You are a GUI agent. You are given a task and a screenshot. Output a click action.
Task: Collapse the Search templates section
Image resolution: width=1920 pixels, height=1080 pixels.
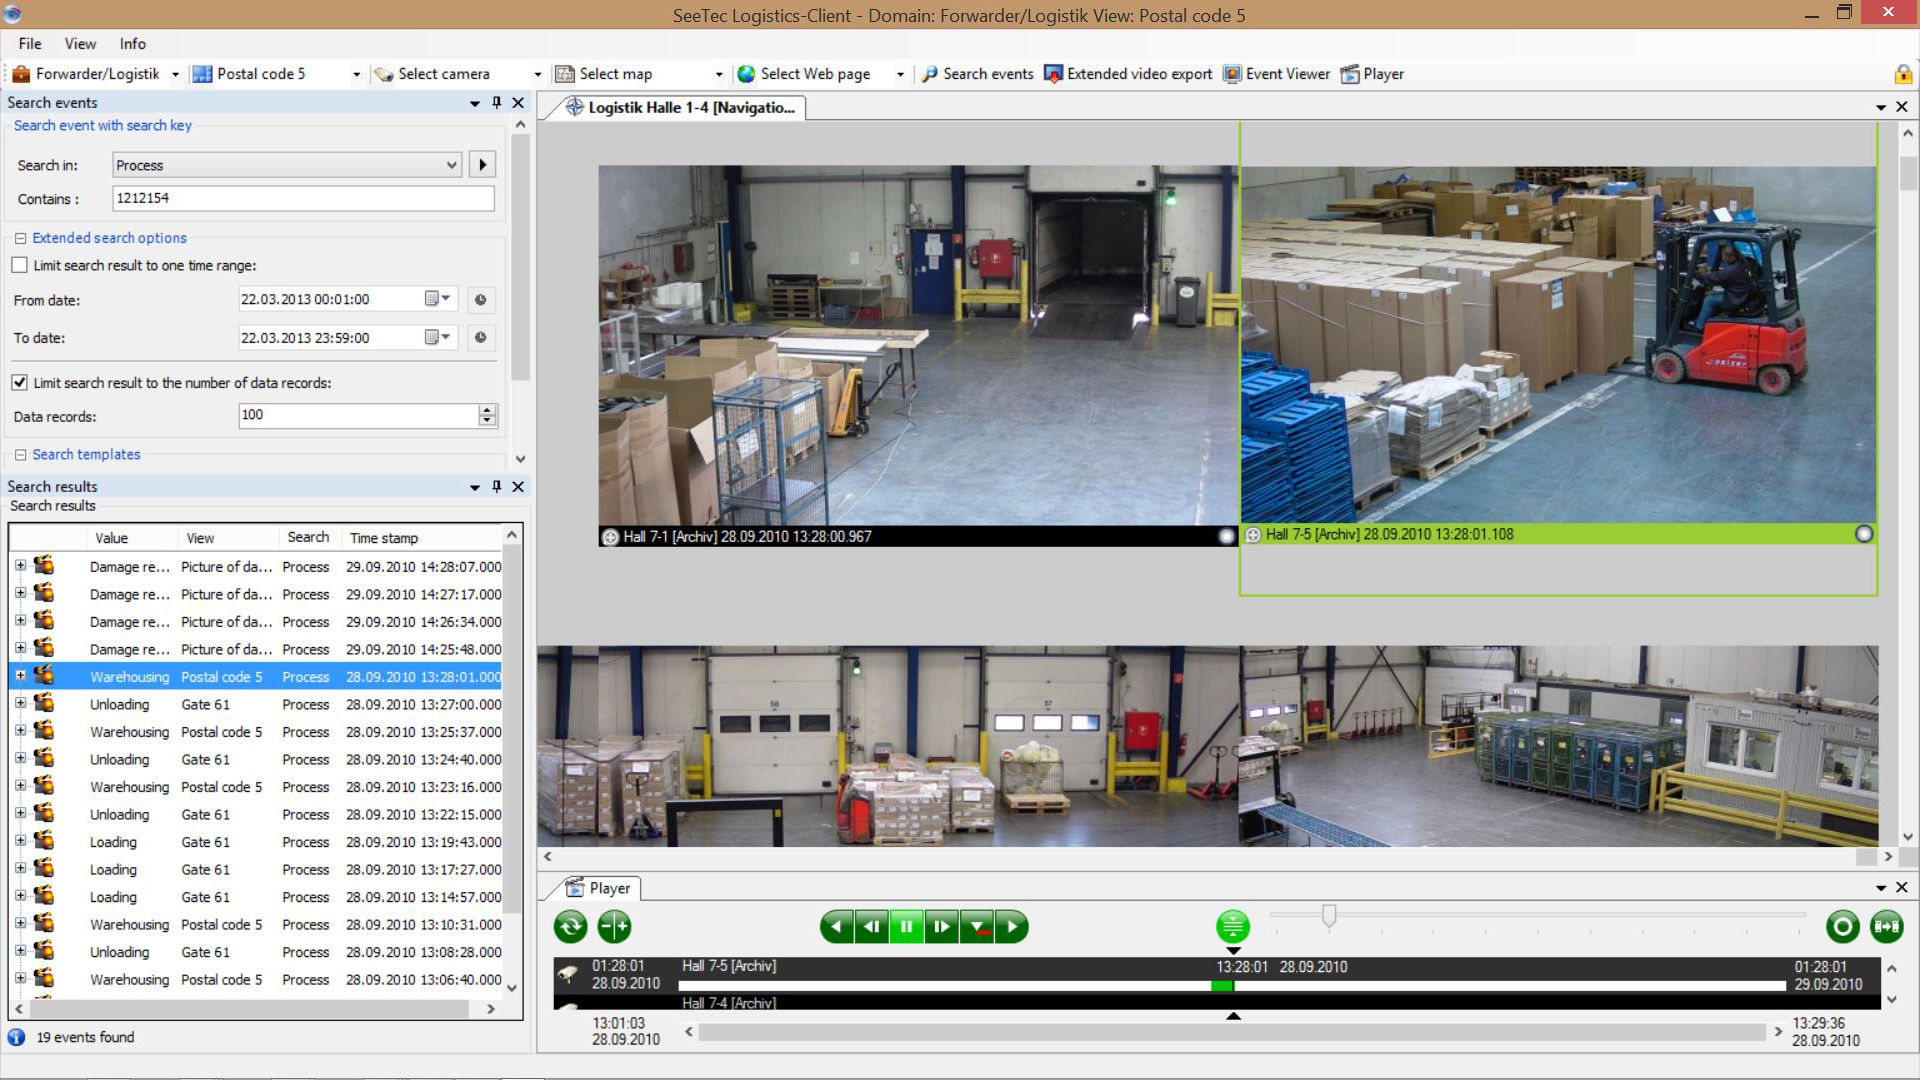click(x=20, y=455)
